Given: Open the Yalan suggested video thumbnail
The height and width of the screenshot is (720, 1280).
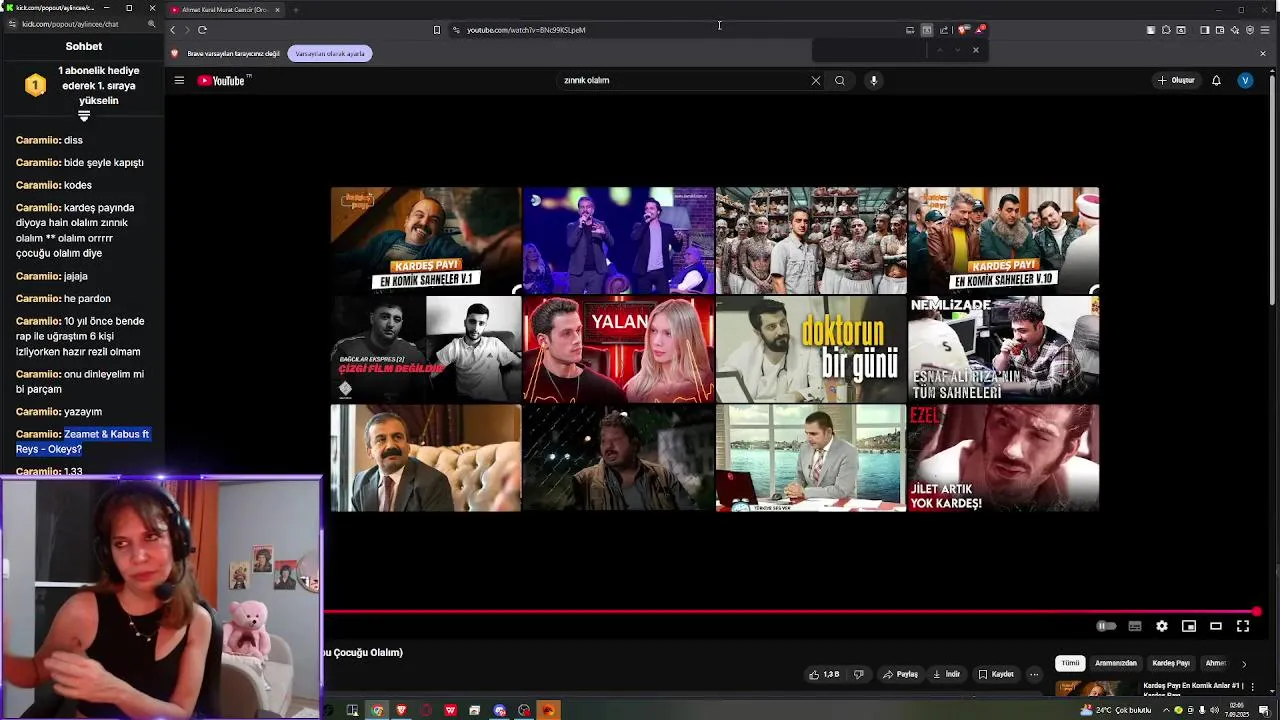Looking at the screenshot, I should (618, 349).
